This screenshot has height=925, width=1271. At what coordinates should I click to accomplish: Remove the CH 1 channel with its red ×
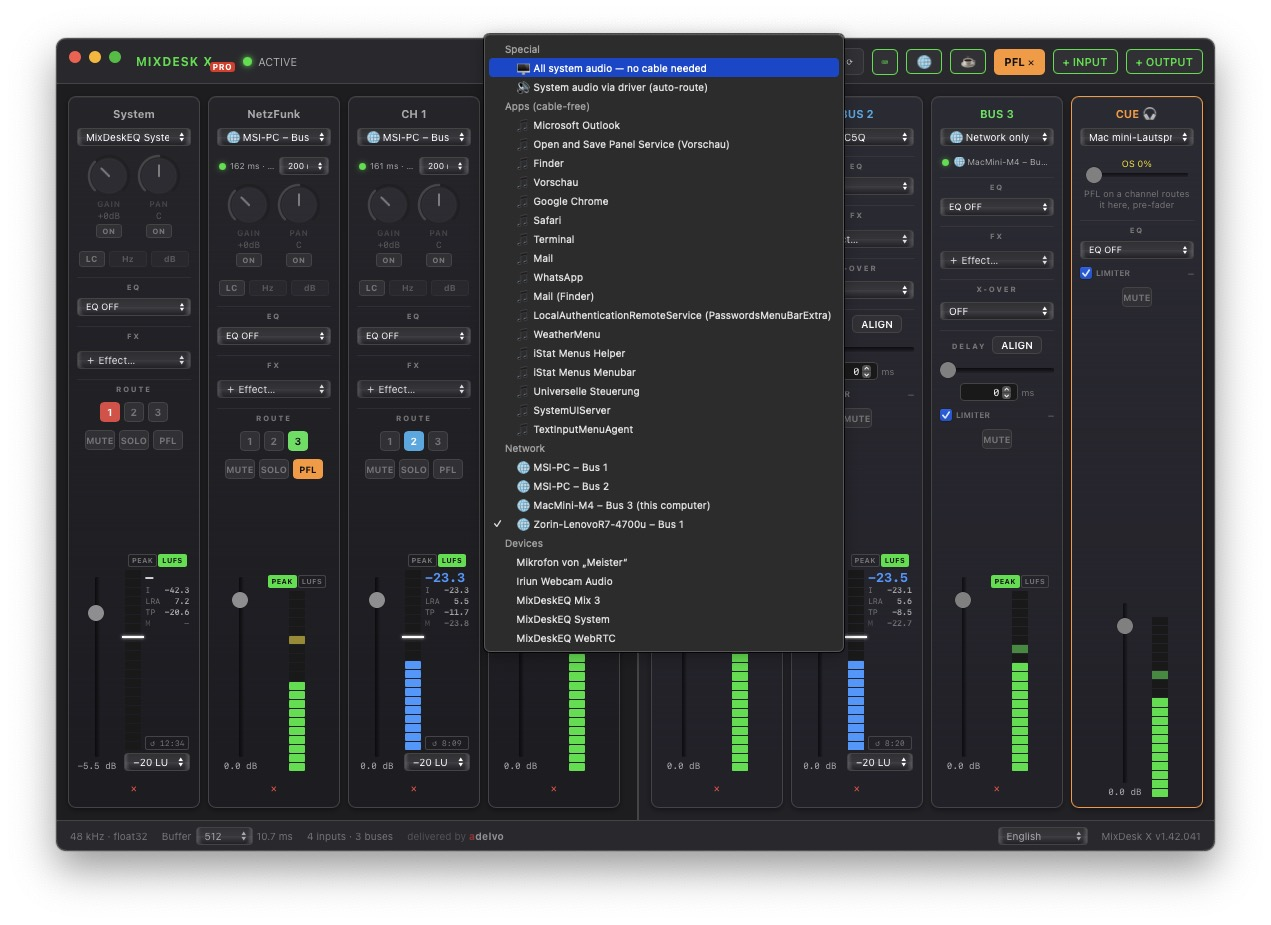(413, 789)
